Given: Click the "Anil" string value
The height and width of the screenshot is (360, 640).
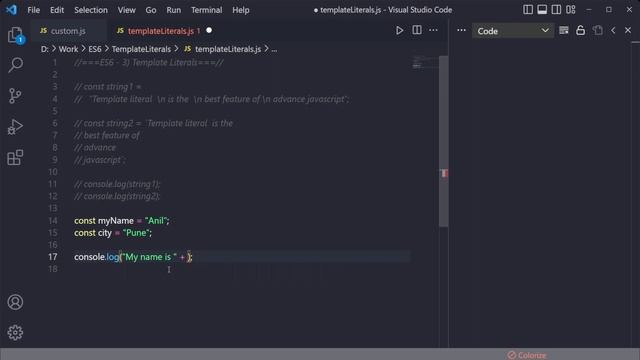Looking at the screenshot, I should (156, 221).
